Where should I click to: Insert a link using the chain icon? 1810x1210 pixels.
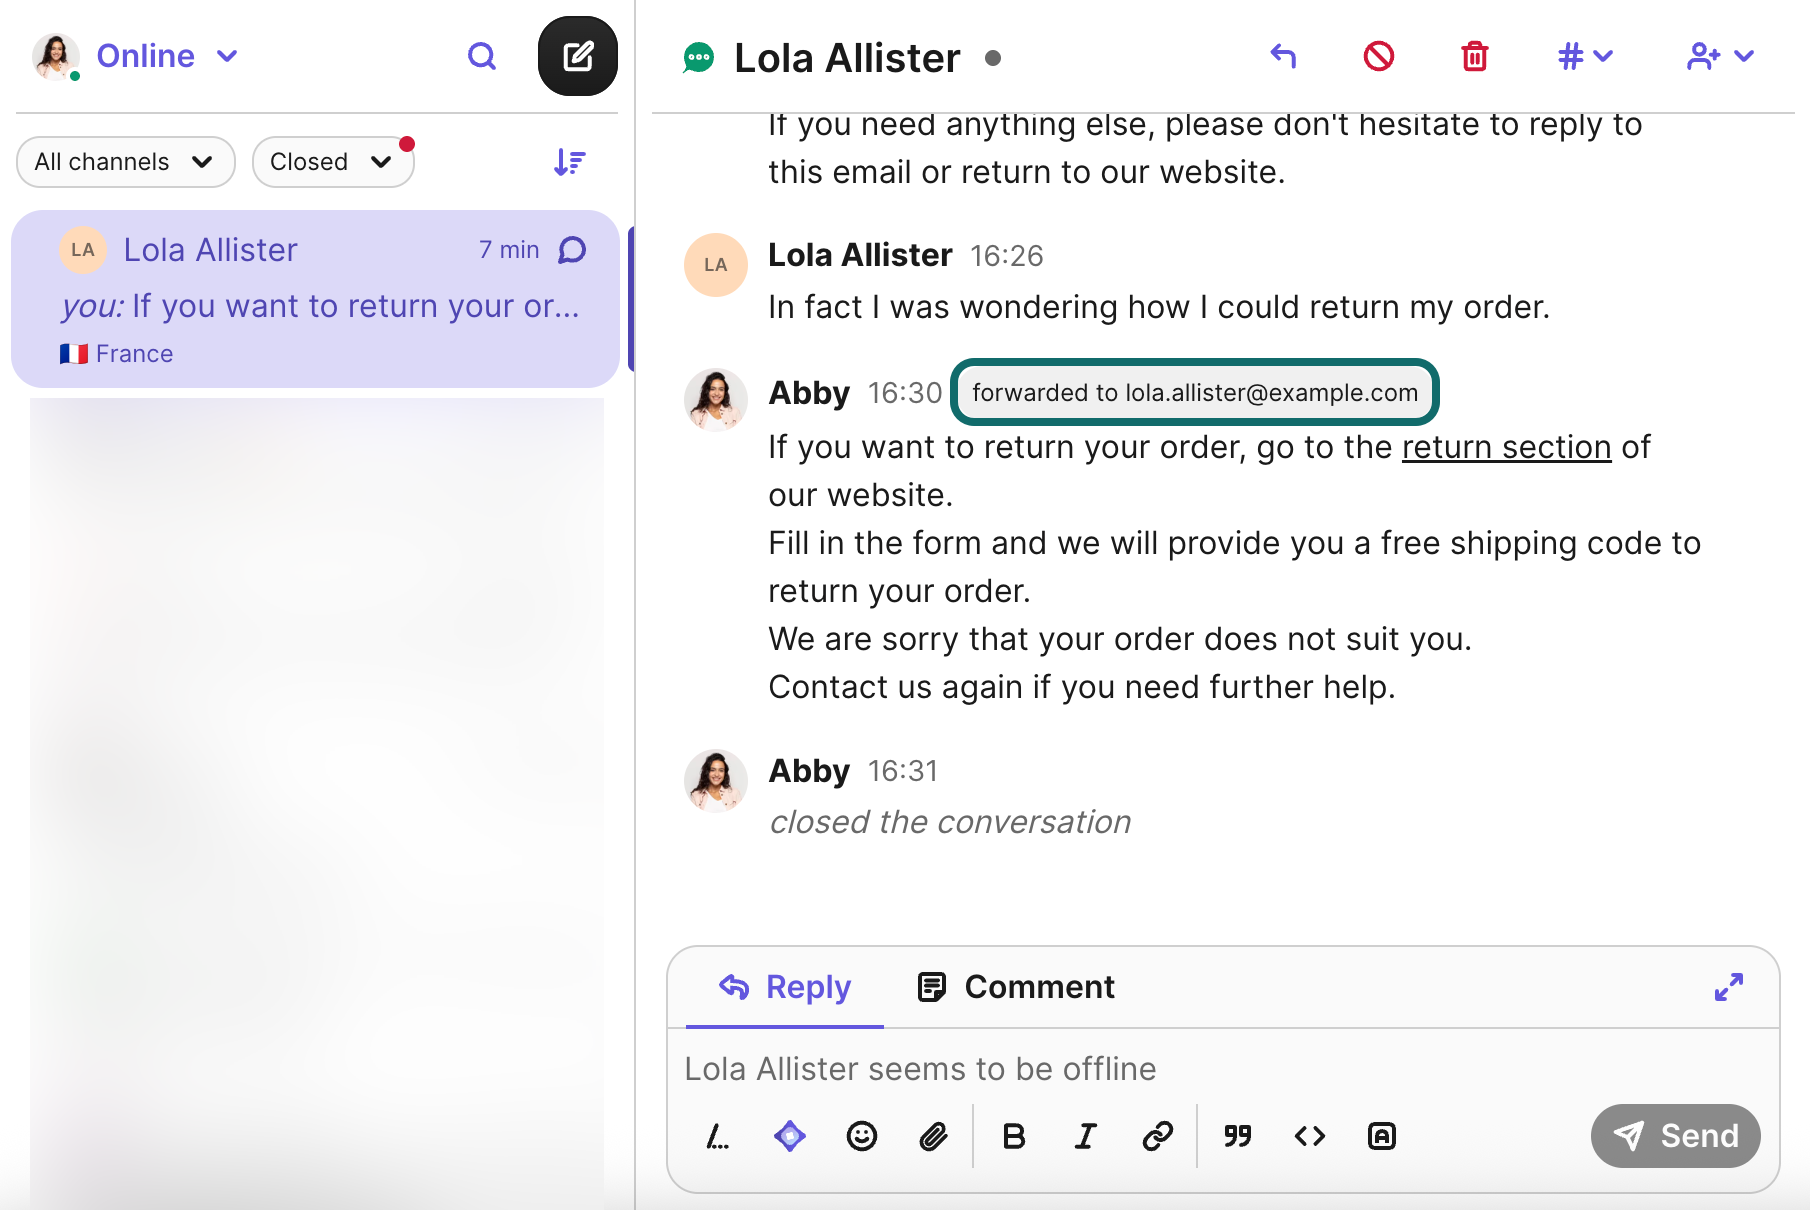(x=1157, y=1136)
